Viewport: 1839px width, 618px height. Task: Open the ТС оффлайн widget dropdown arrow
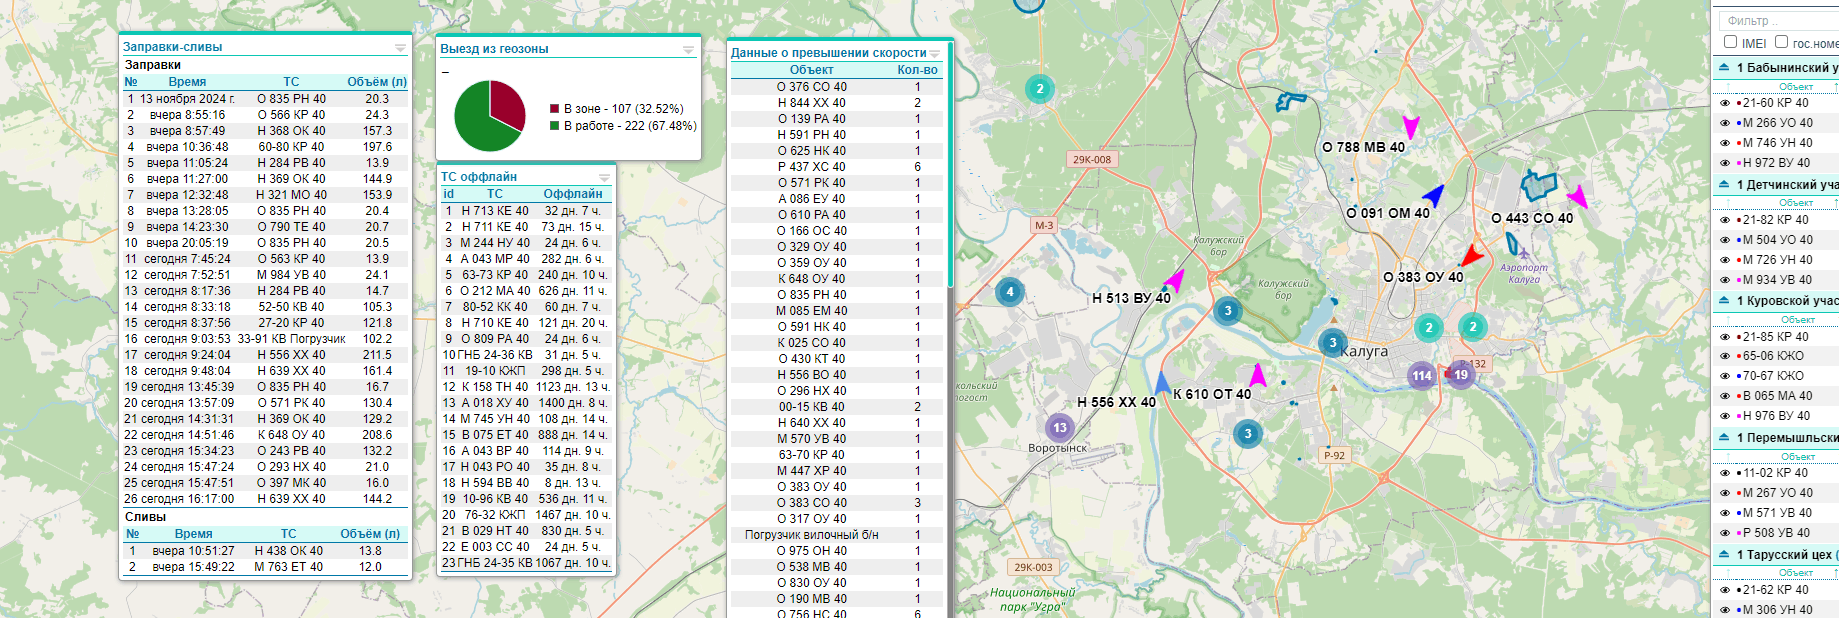click(x=604, y=178)
